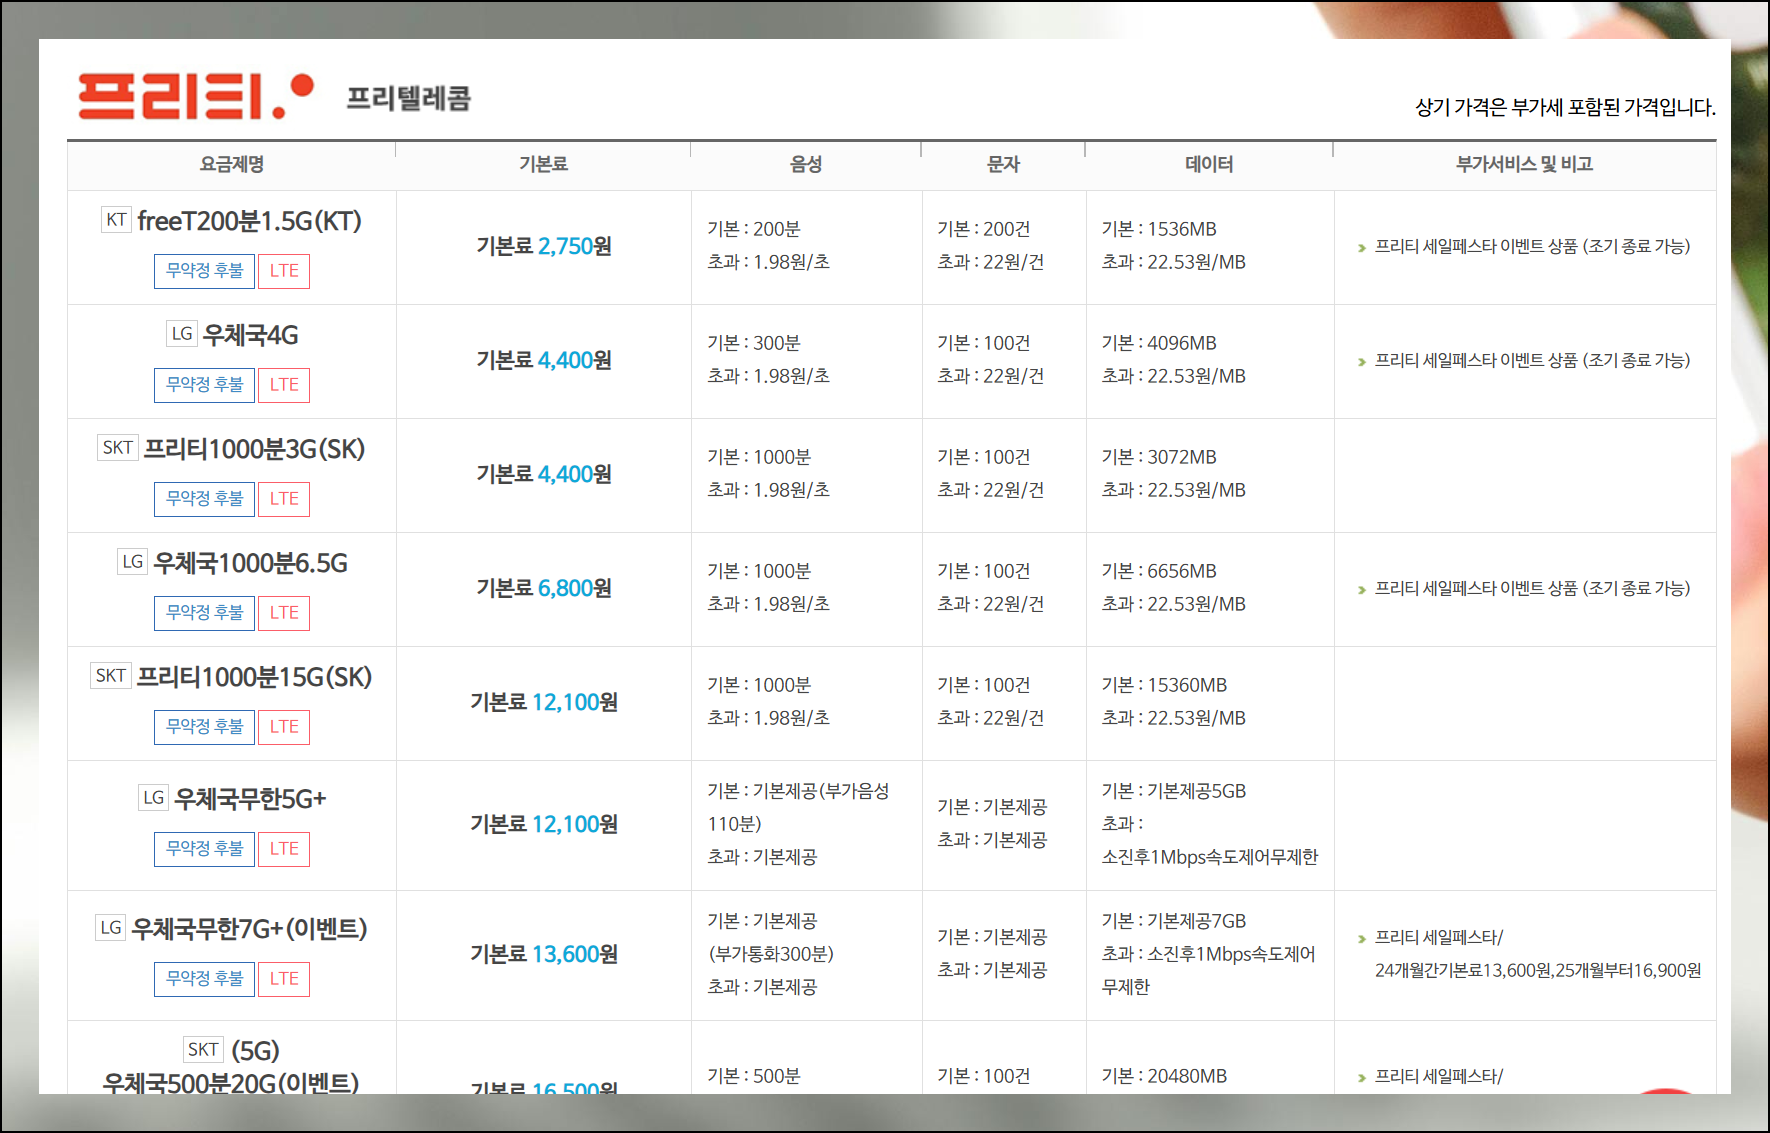Click 무약정 후불 tag under 우체국4G
Viewport: 1770px width, 1133px height.
point(205,385)
